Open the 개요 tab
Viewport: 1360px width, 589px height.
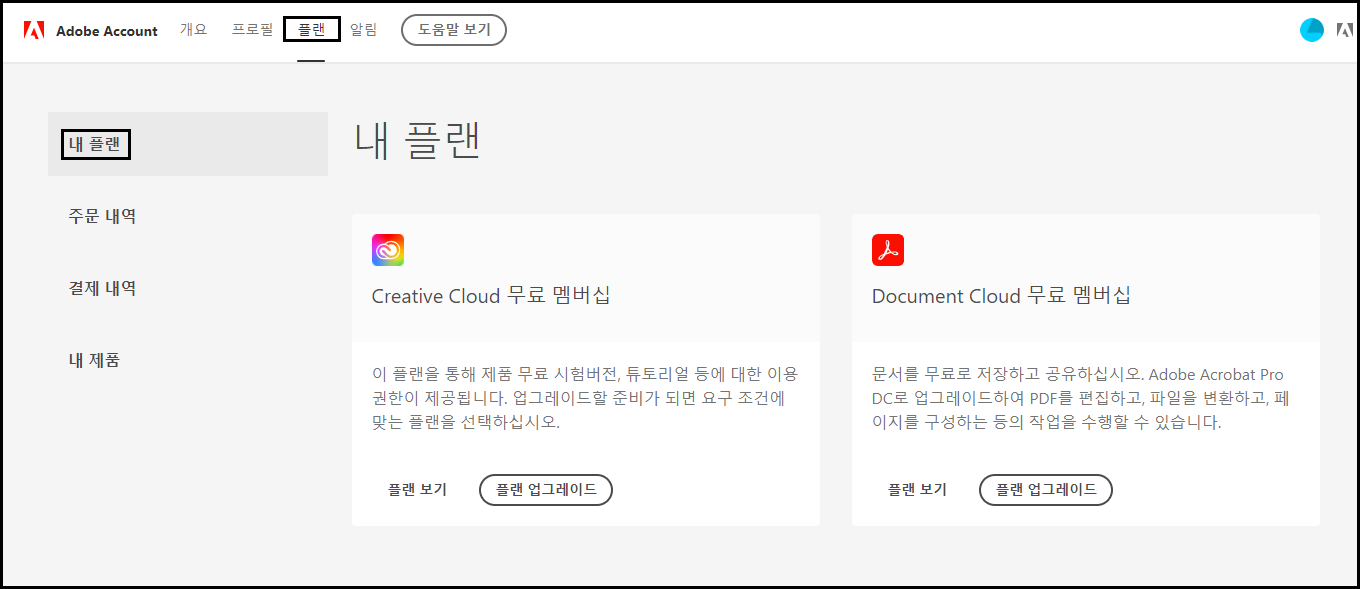[193, 30]
